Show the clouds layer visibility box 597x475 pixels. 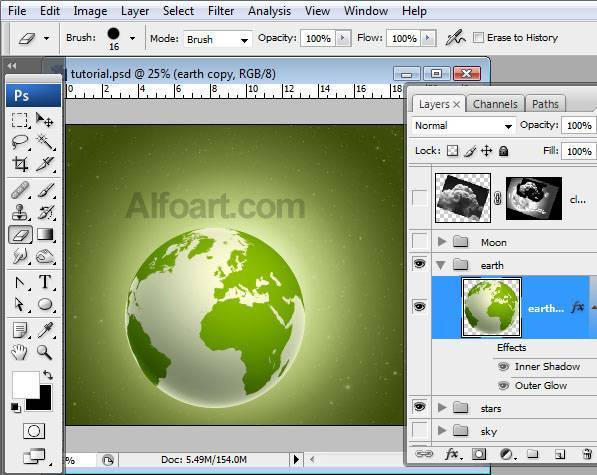pyautogui.click(x=420, y=198)
